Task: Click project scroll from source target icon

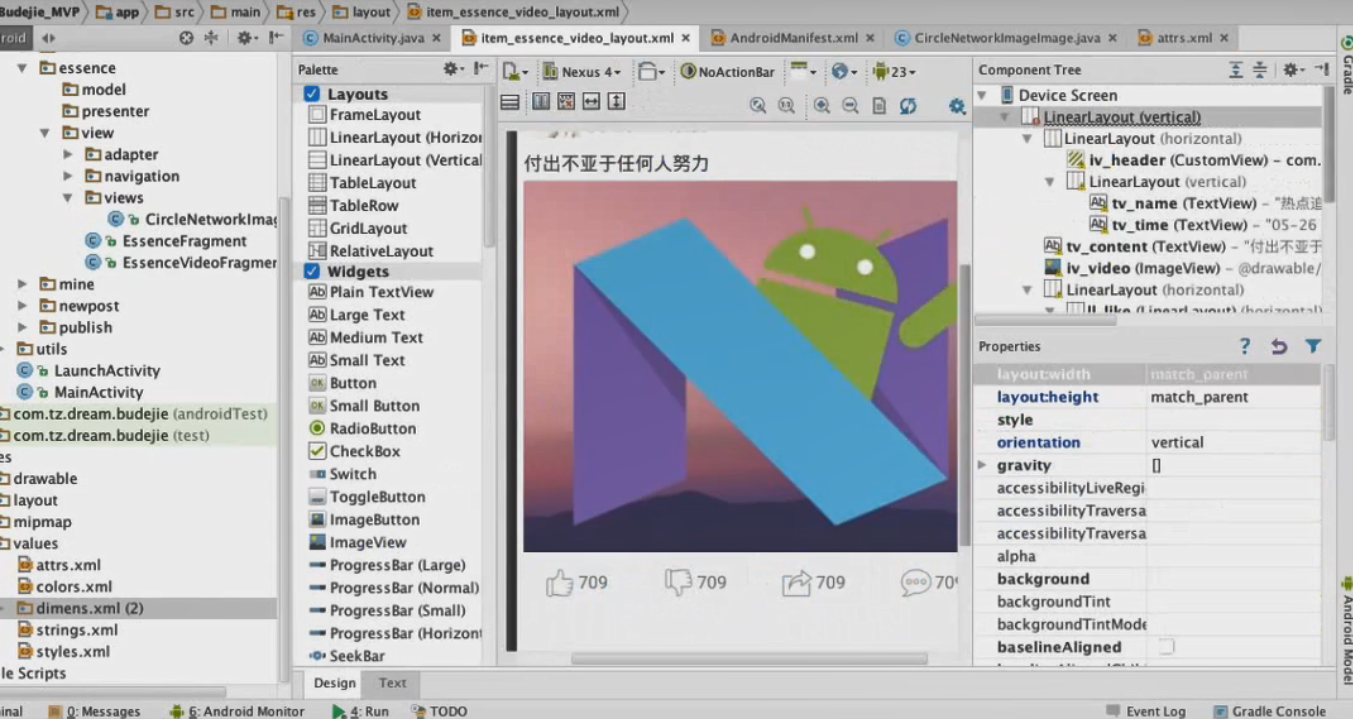Action: (x=186, y=38)
